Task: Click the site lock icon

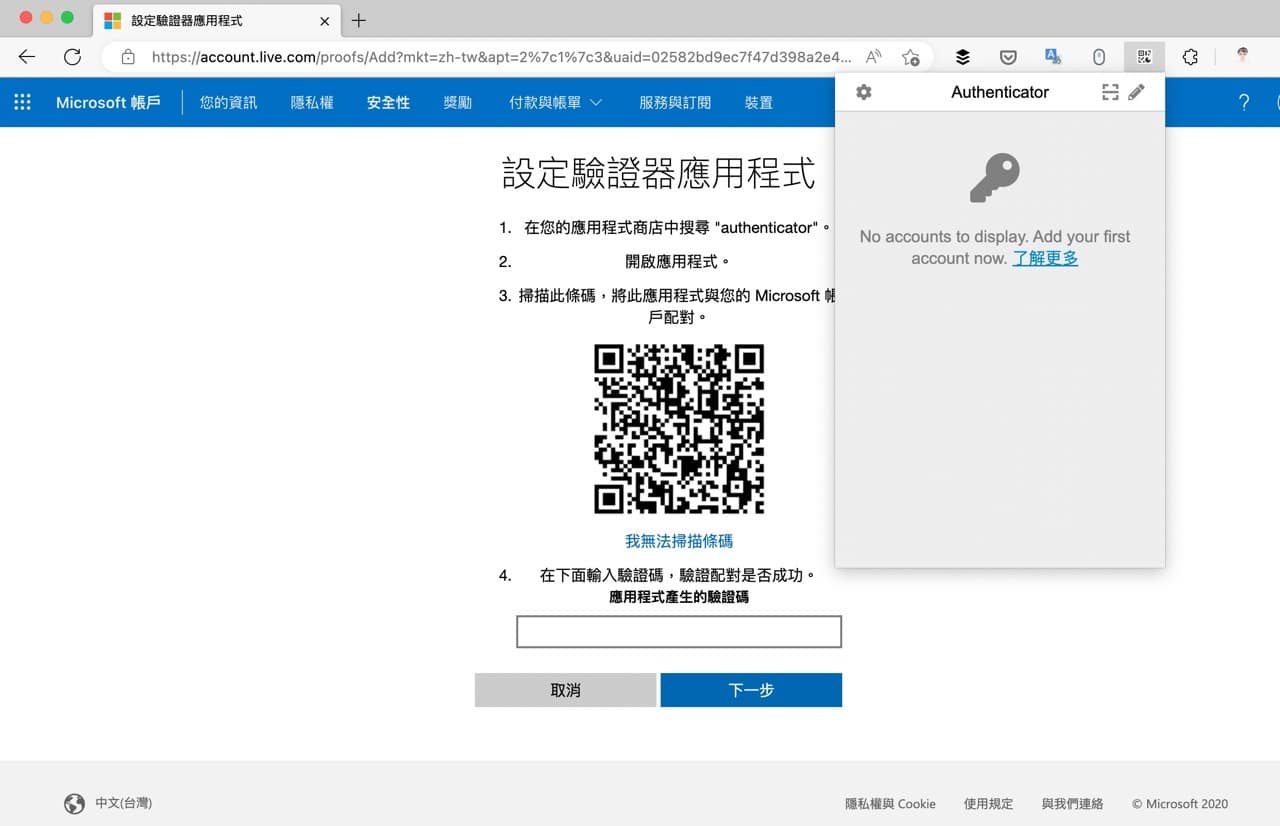Action: coord(128,57)
